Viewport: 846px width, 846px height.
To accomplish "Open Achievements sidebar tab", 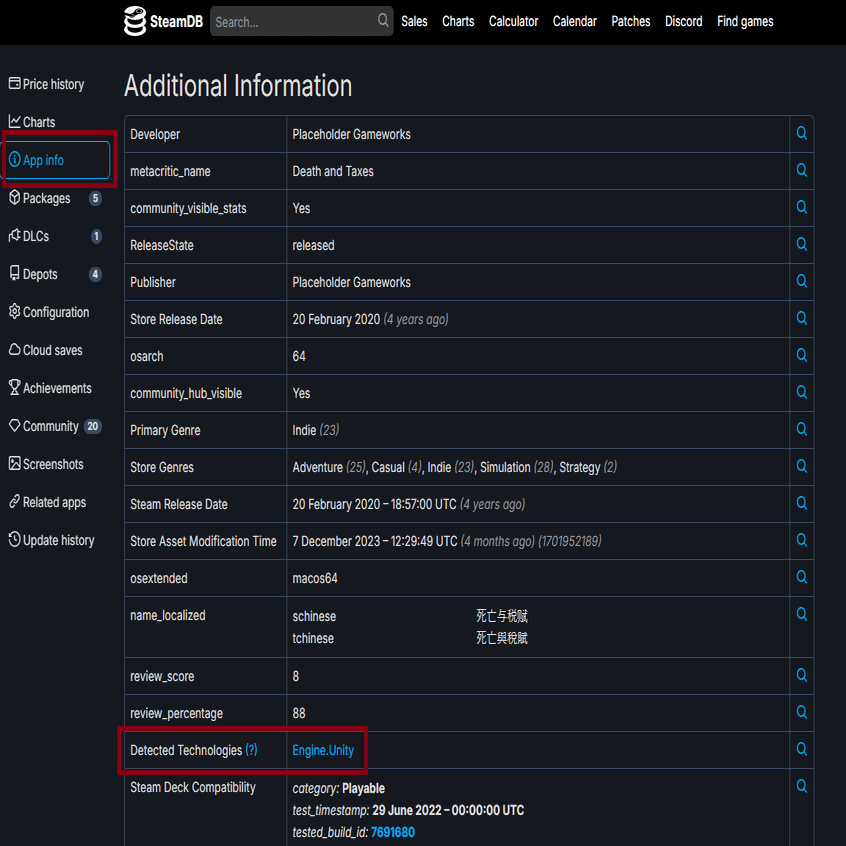I will (50, 388).
